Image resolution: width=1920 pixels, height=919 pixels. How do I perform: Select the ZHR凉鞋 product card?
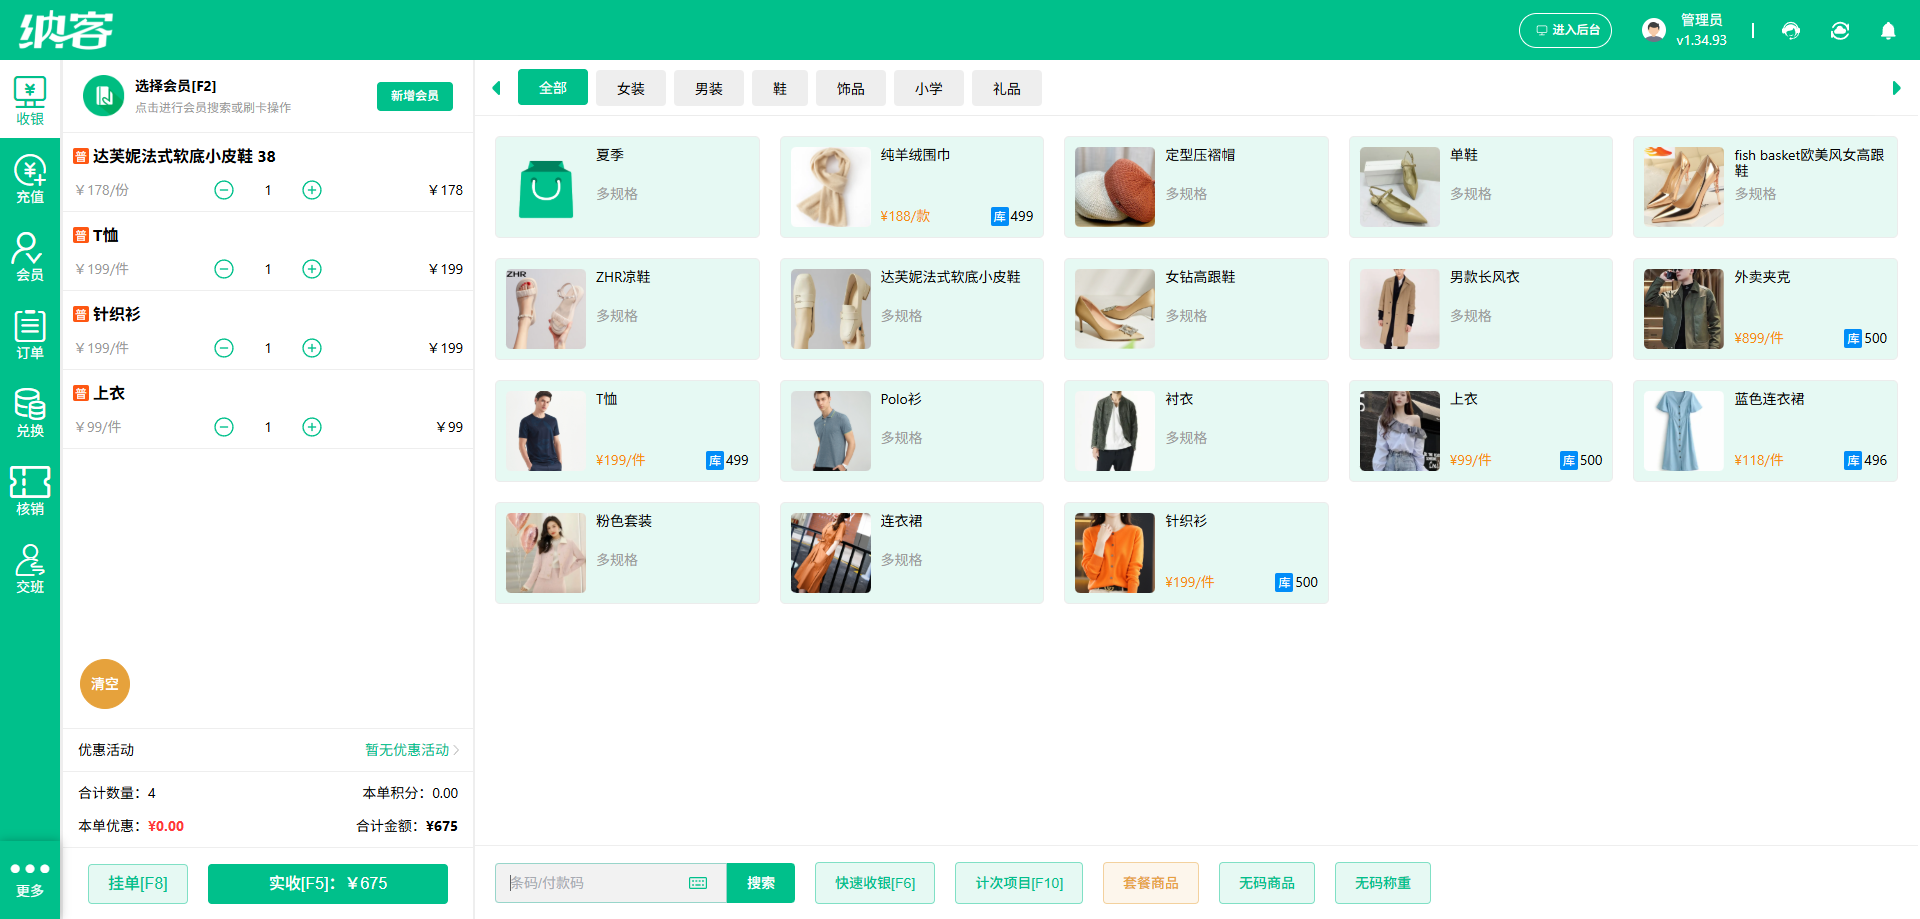point(627,309)
